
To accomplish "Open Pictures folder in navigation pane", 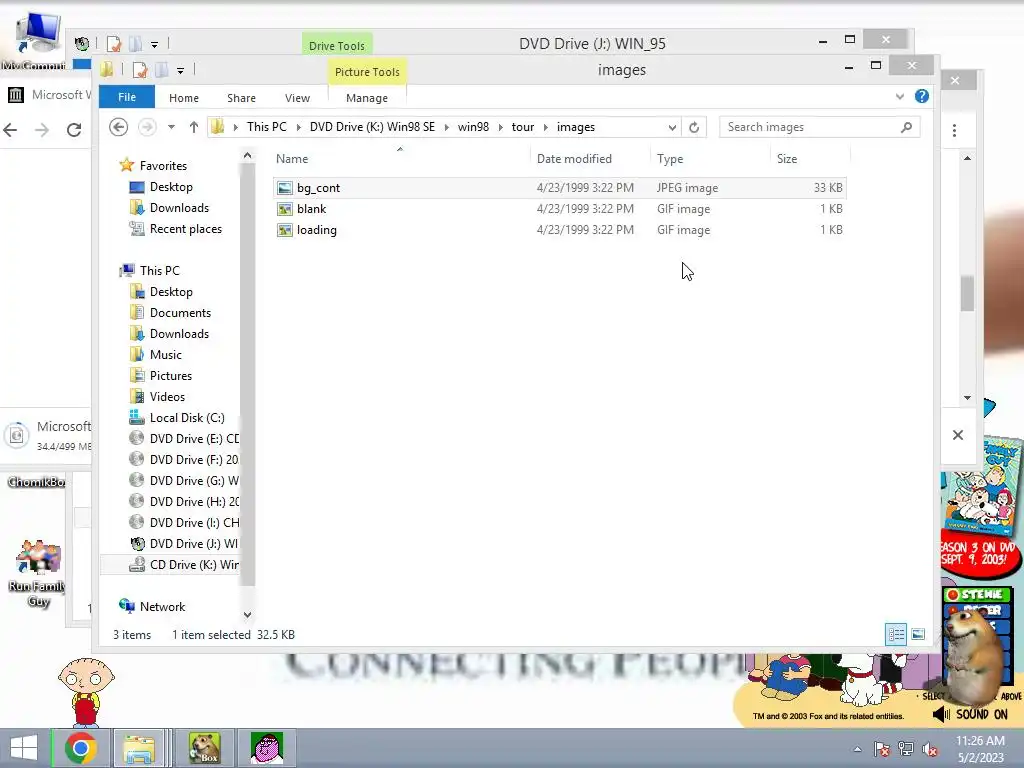I will (170, 376).
